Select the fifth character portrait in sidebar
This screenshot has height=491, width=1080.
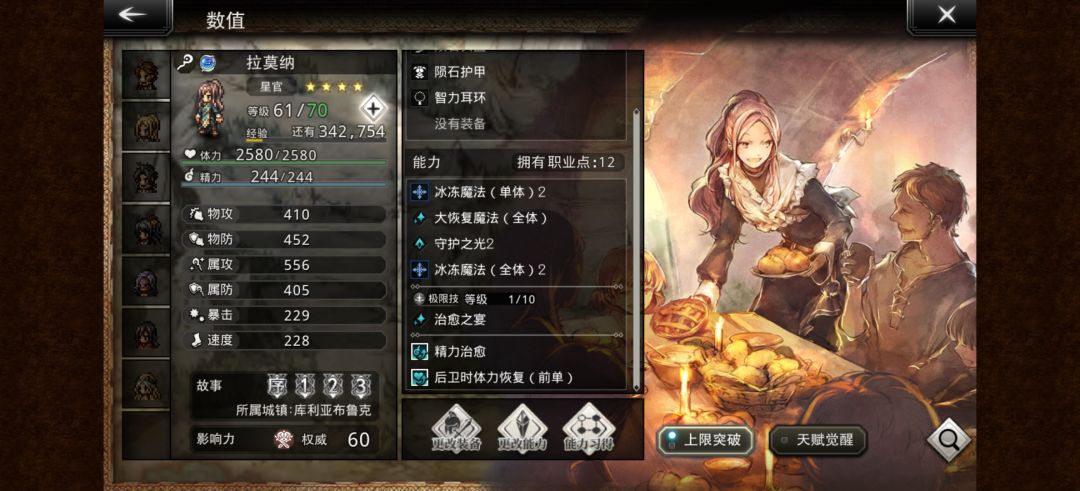pyautogui.click(x=147, y=281)
